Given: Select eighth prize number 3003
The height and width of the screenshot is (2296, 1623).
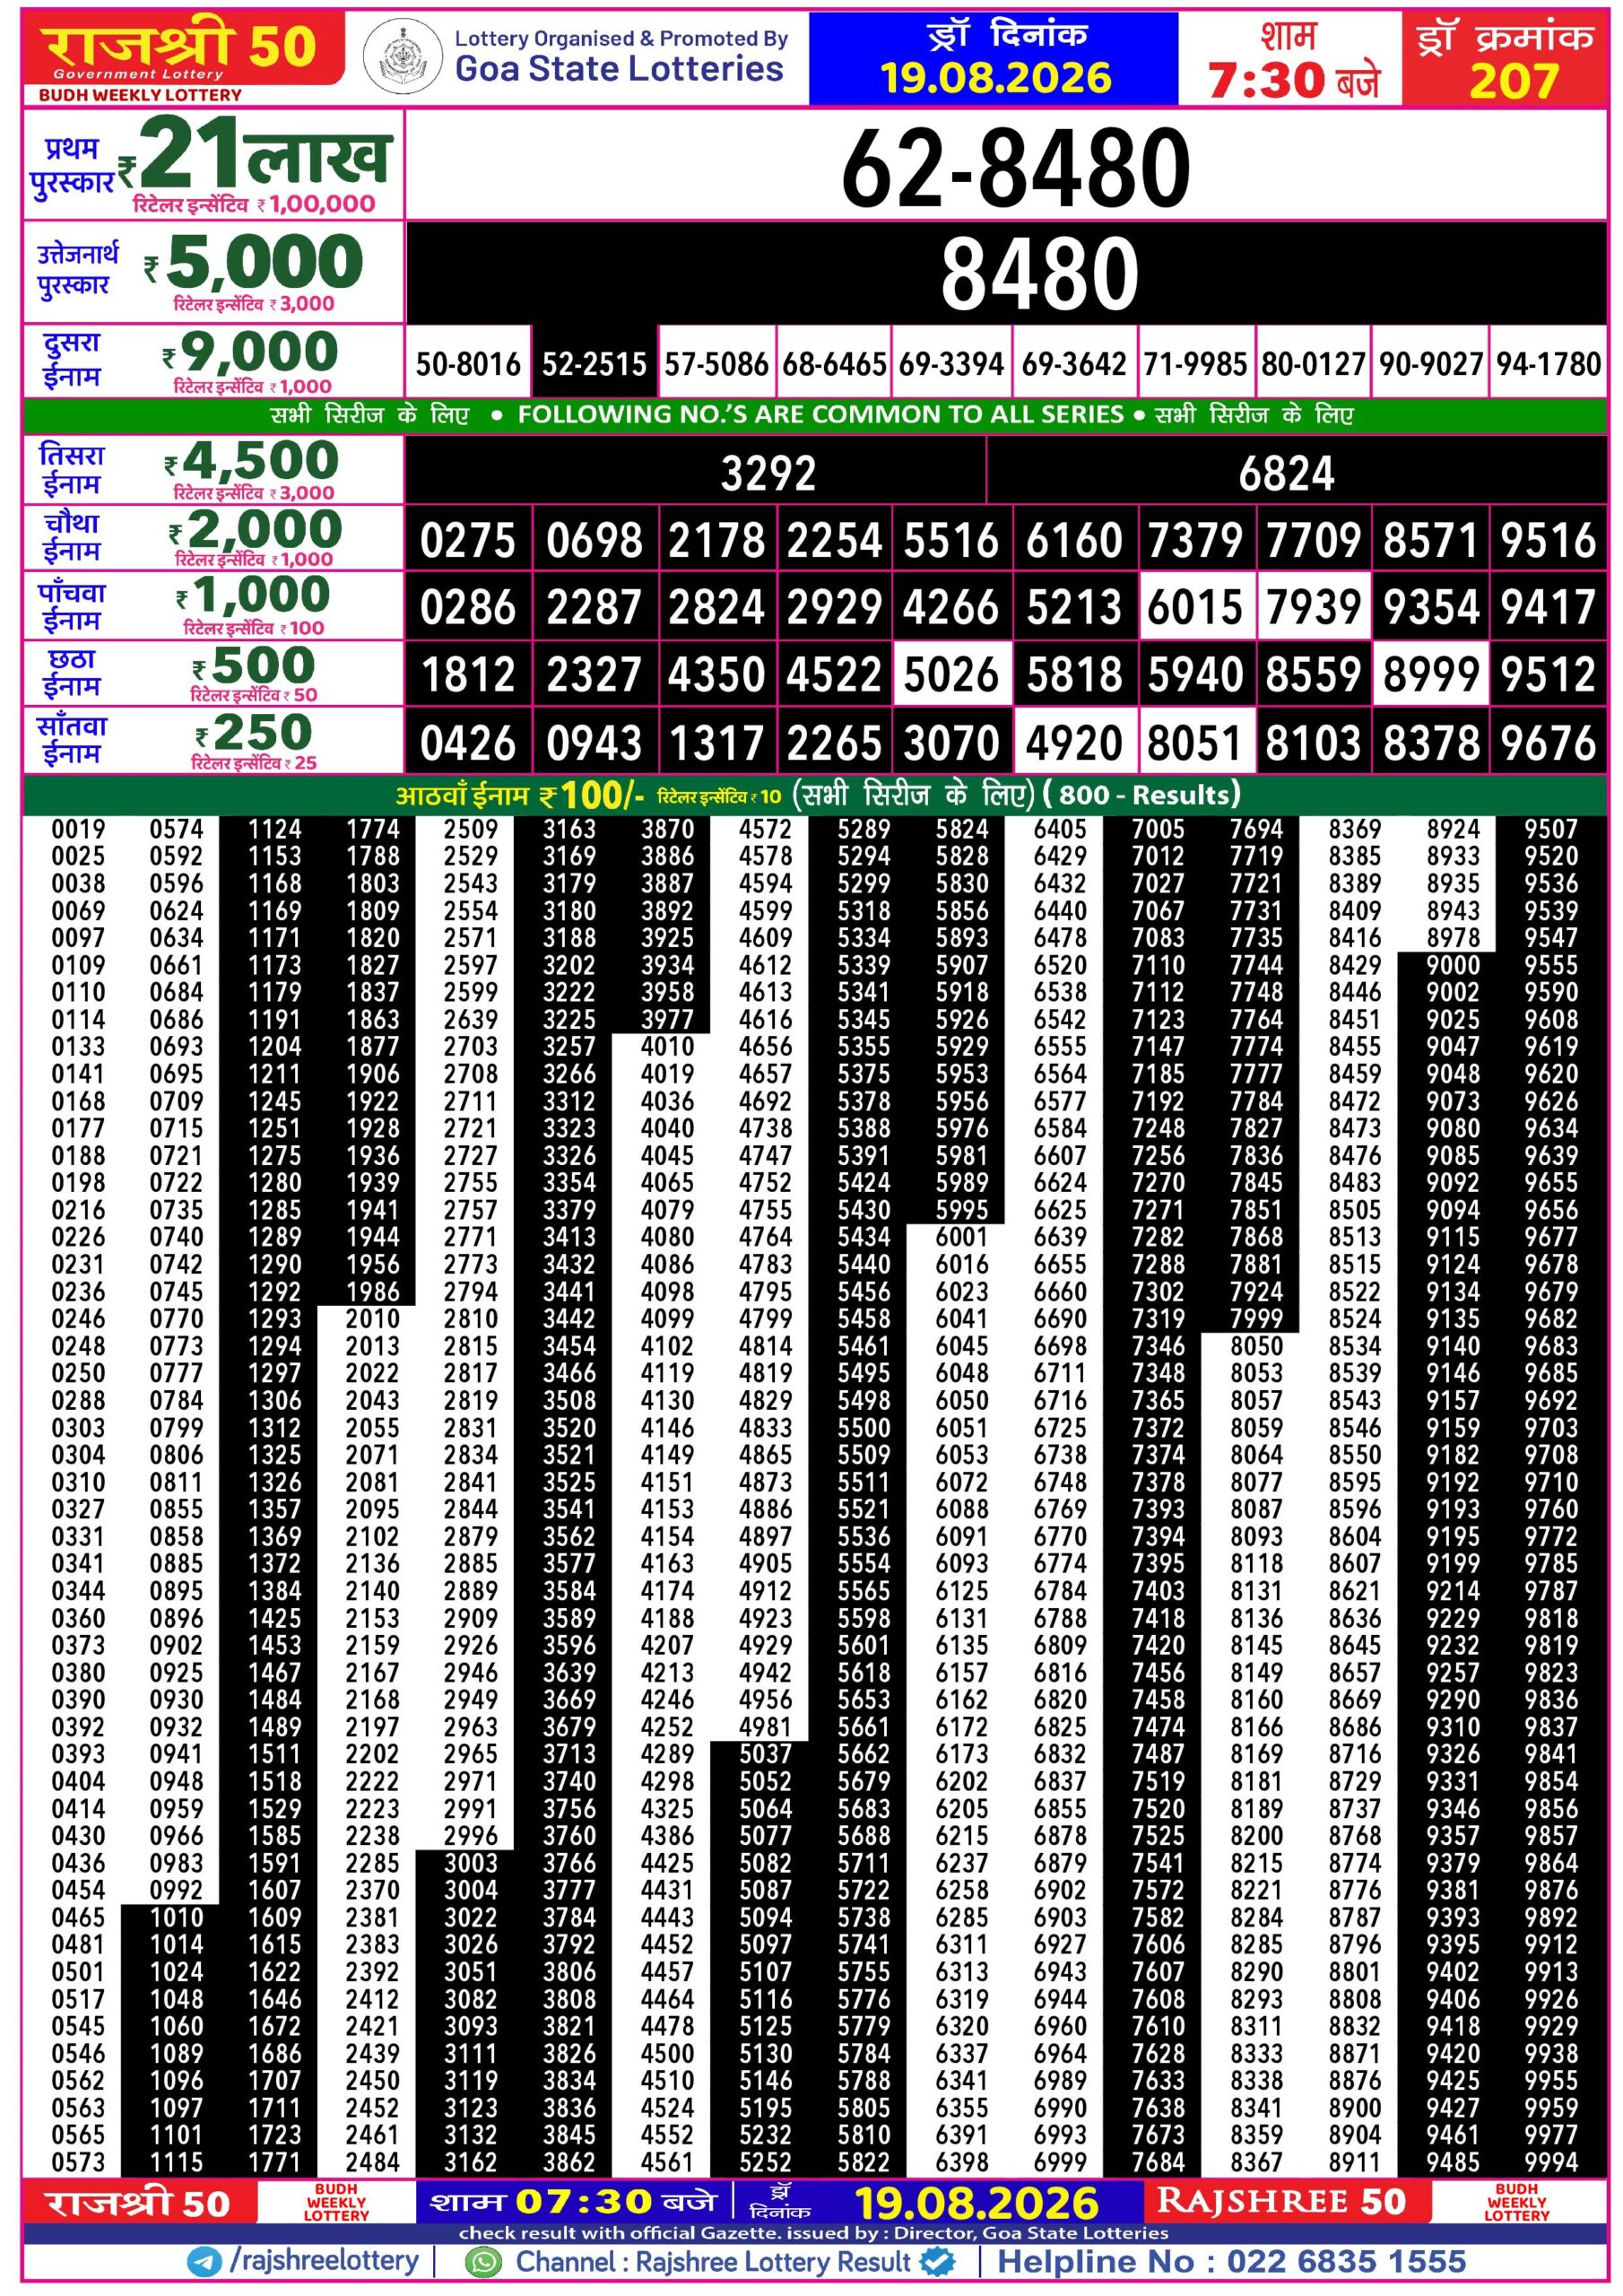Looking at the screenshot, I should pos(470,1863).
